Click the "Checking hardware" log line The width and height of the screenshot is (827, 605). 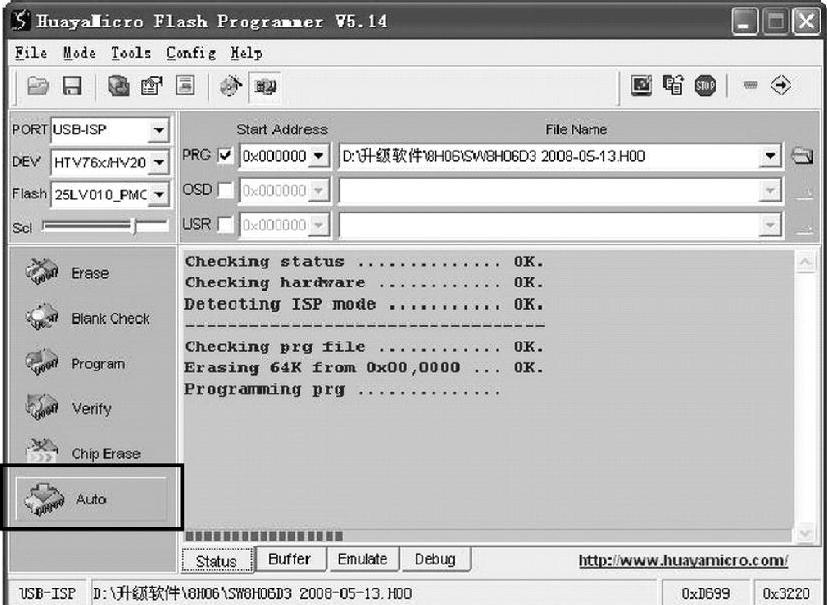[364, 283]
